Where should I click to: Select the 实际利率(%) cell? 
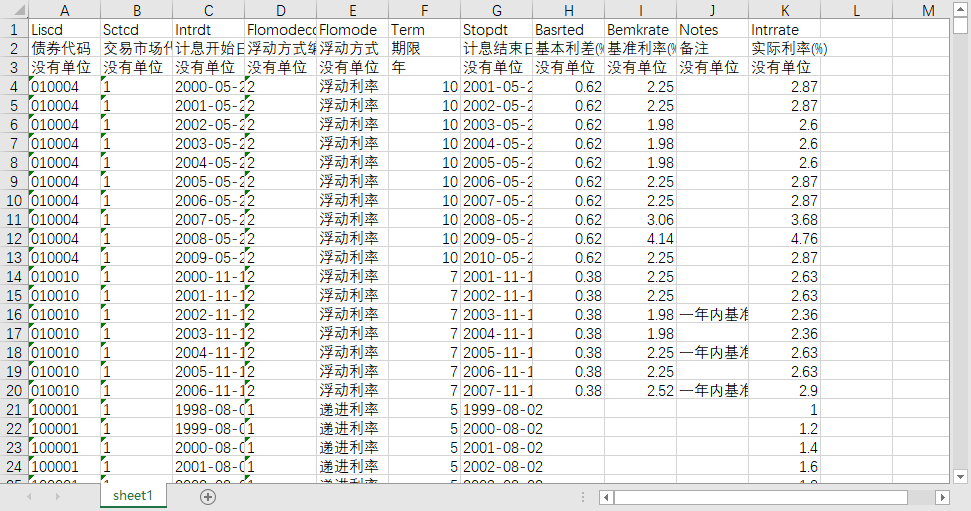pyautogui.click(x=785, y=48)
